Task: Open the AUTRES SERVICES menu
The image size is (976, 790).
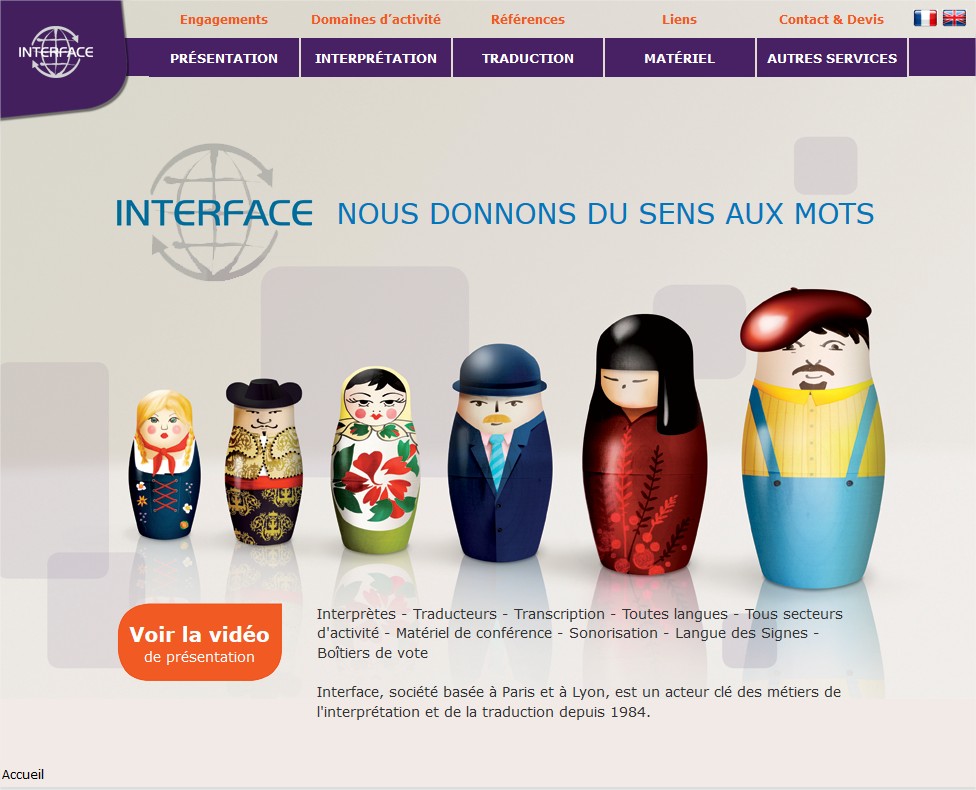Action: click(x=832, y=58)
